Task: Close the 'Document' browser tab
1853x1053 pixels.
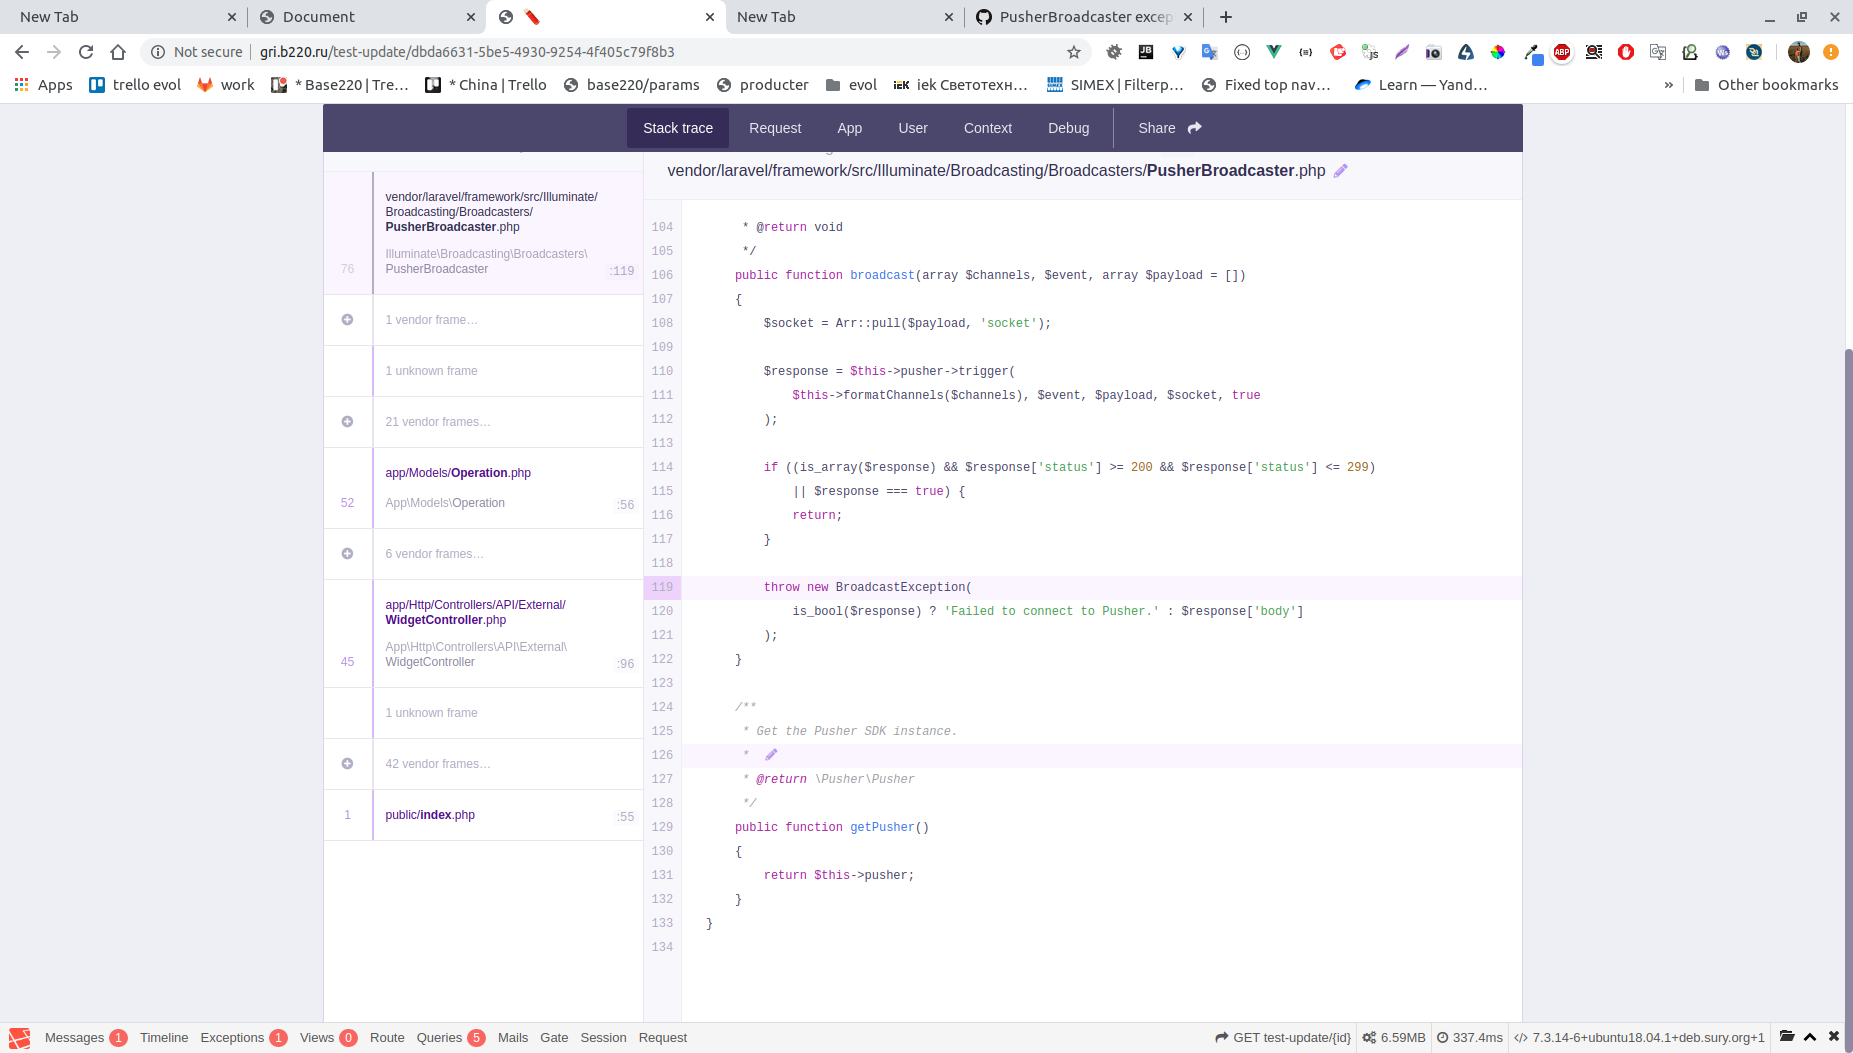Action: (471, 17)
